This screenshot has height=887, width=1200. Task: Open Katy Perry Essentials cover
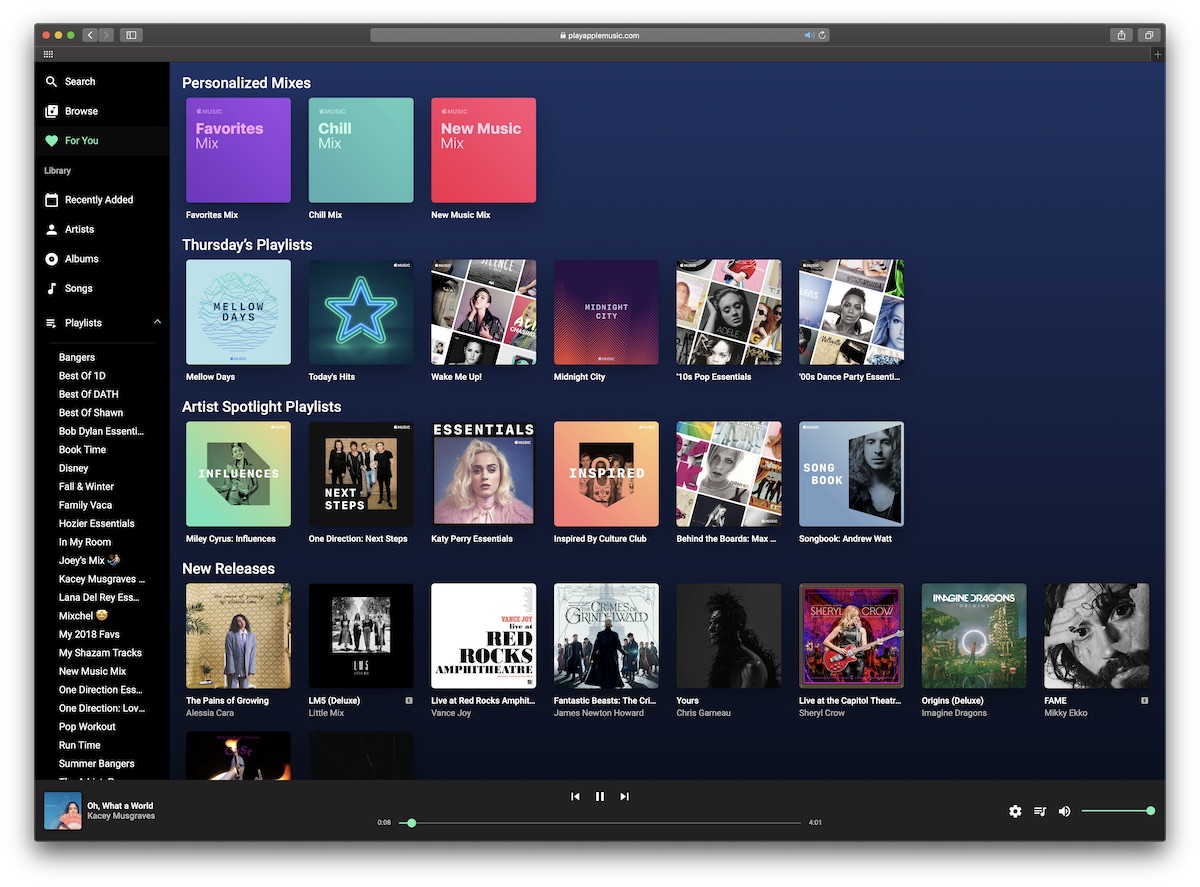tap(483, 474)
